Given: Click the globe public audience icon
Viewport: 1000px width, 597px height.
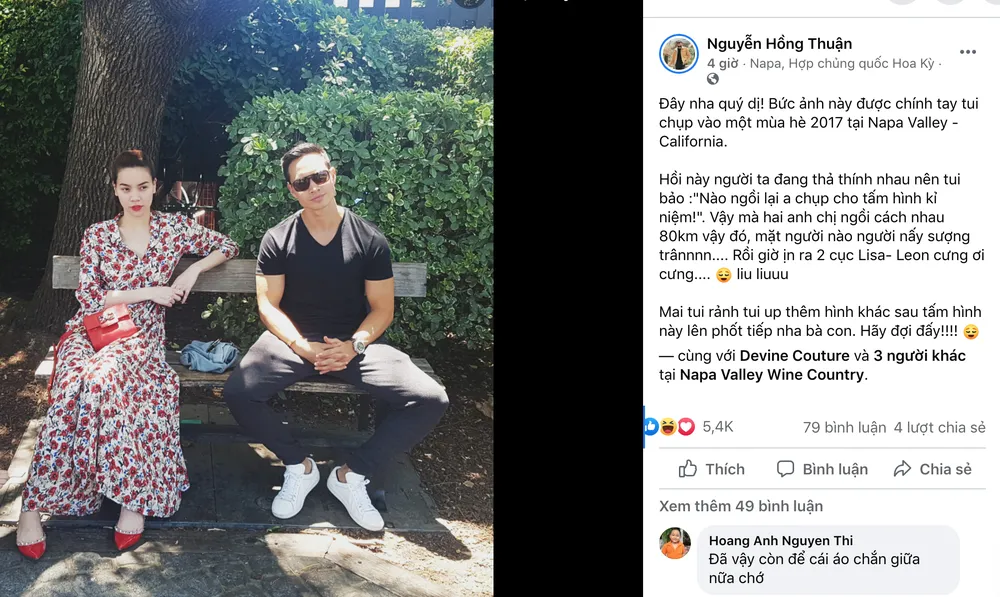Looking at the screenshot, I should pyautogui.click(x=713, y=79).
